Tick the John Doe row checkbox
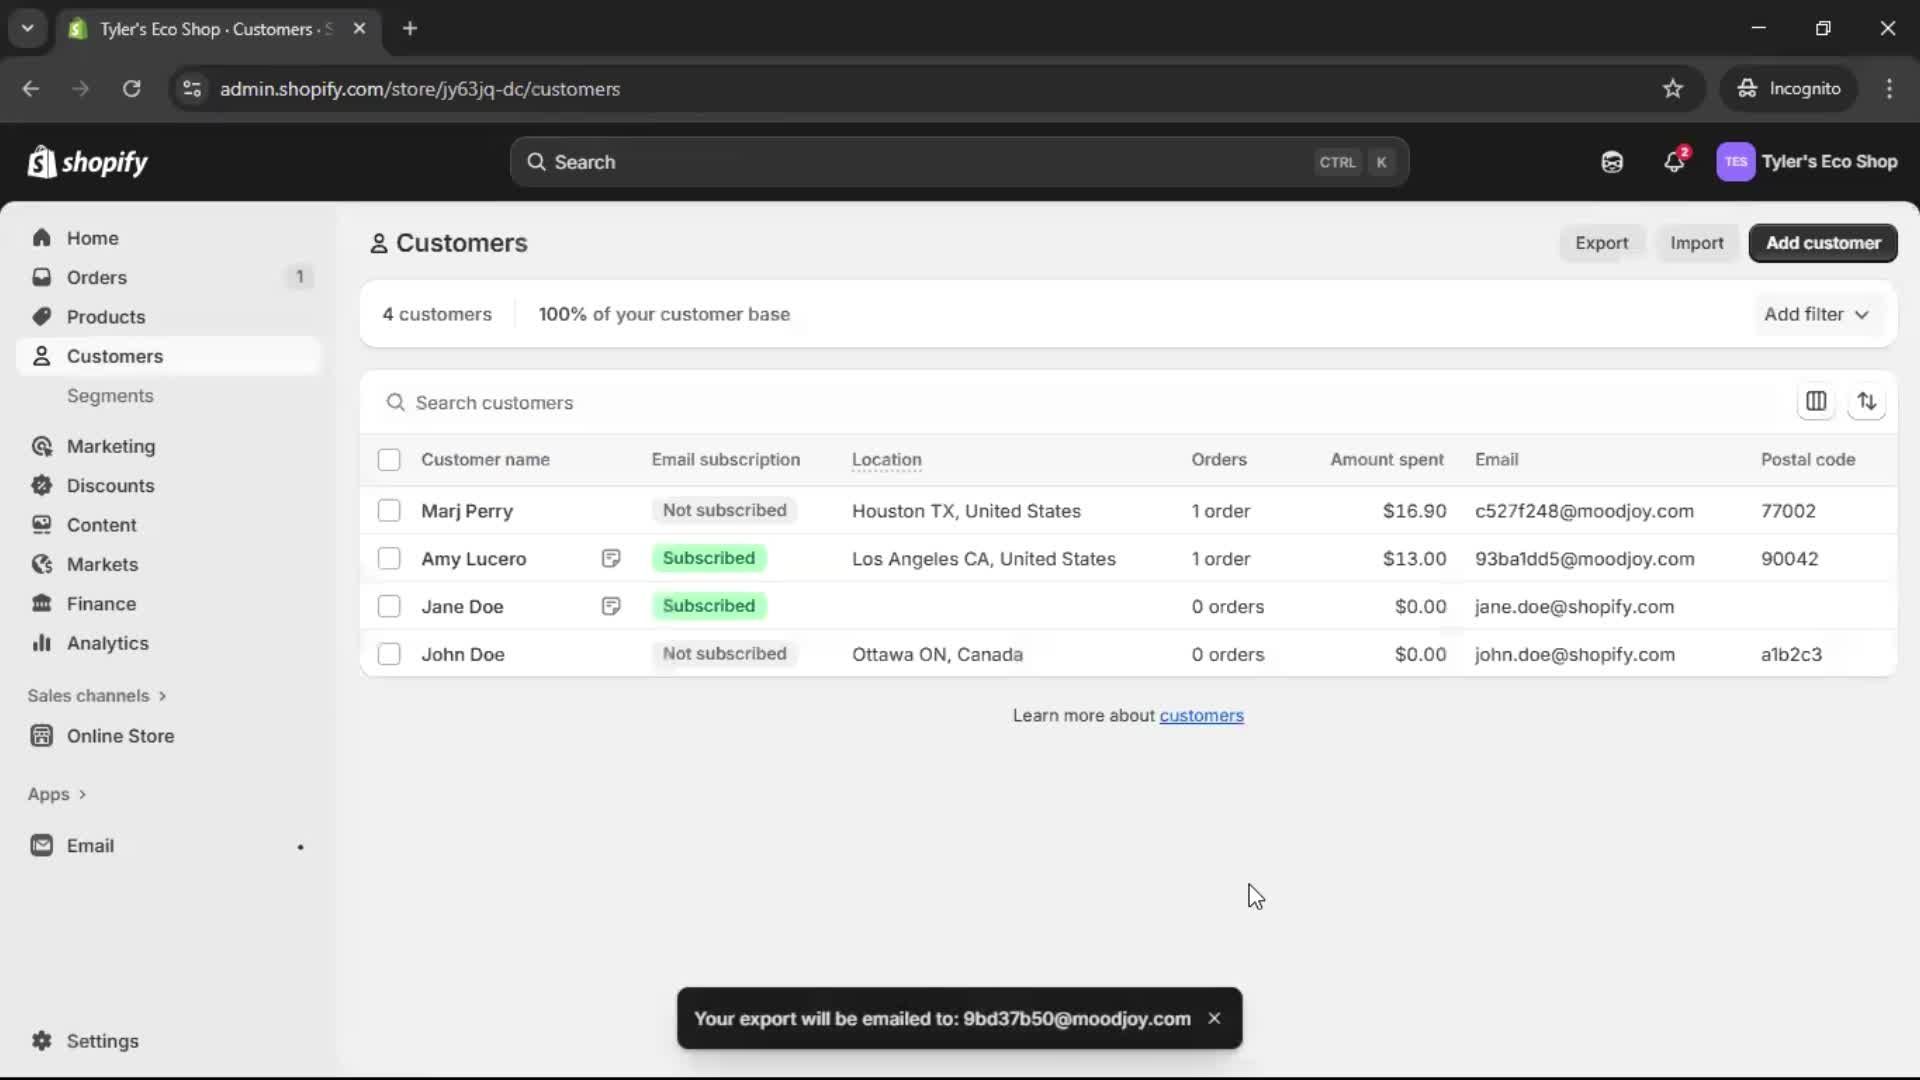 (389, 655)
